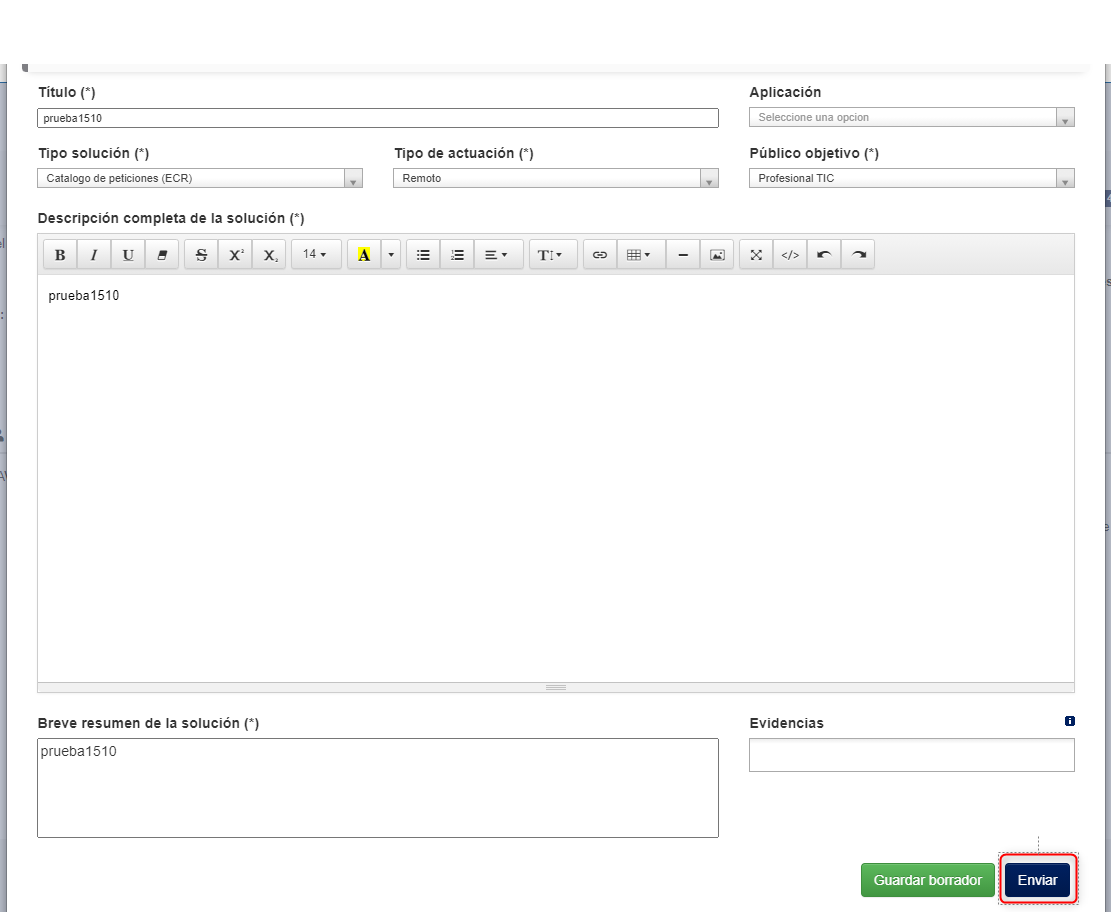The image size is (1111, 912).
Task: Click the eraser clear-formatting icon
Action: pyautogui.click(x=162, y=254)
